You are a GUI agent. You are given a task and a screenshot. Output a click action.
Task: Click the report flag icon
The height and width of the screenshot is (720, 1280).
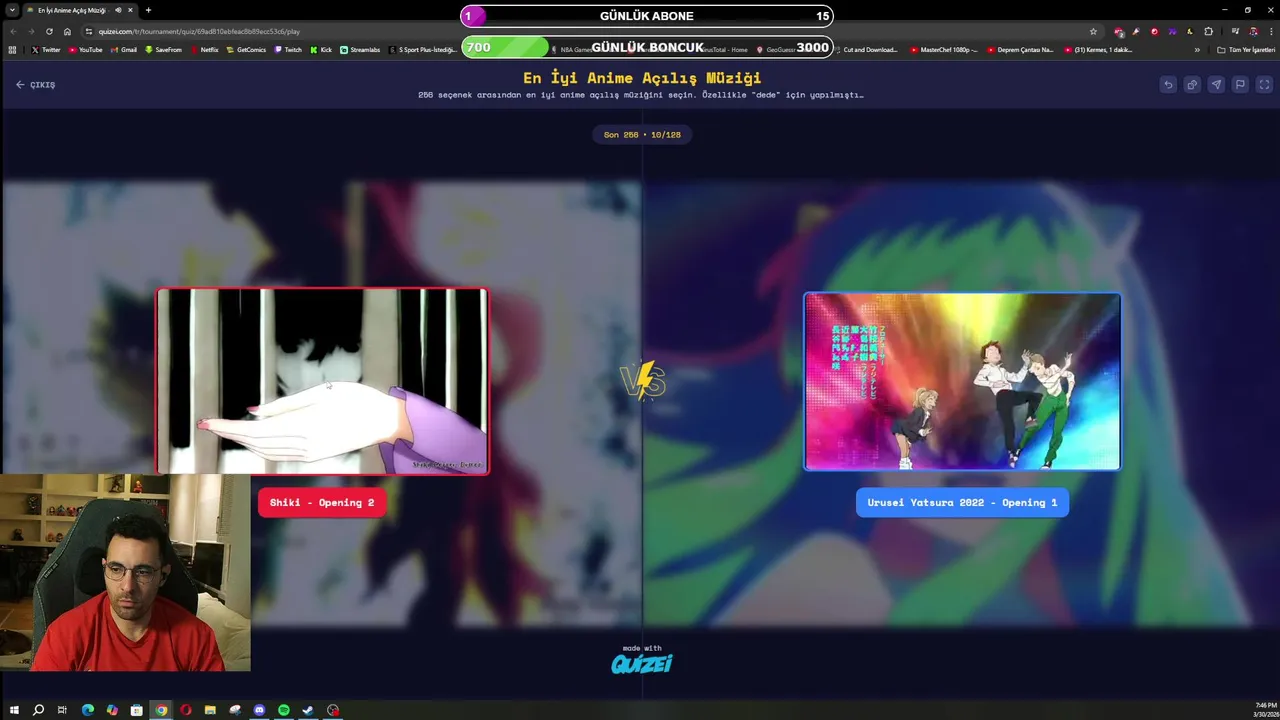pos(1240,85)
